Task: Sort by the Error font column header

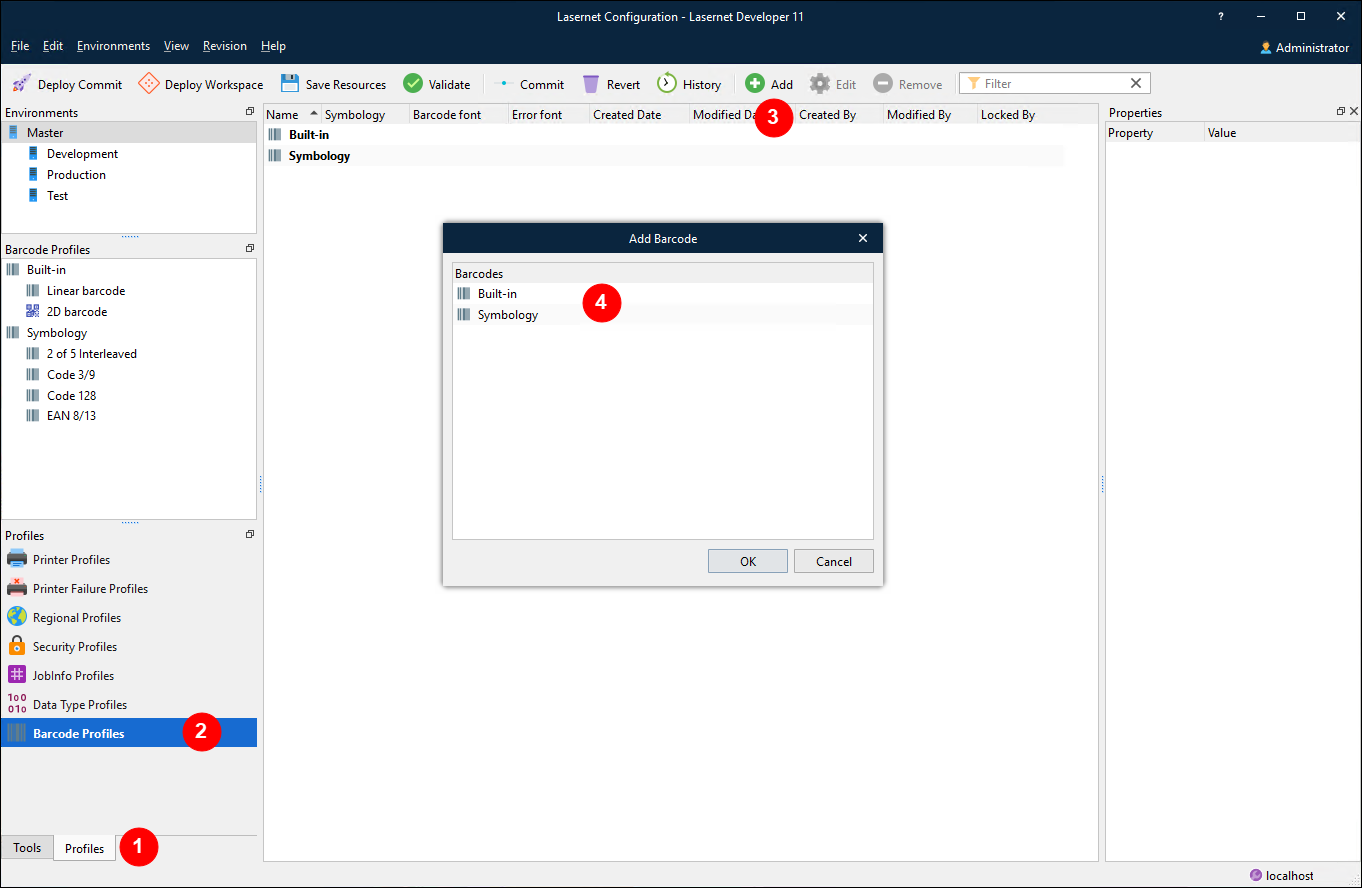Action: (x=549, y=114)
